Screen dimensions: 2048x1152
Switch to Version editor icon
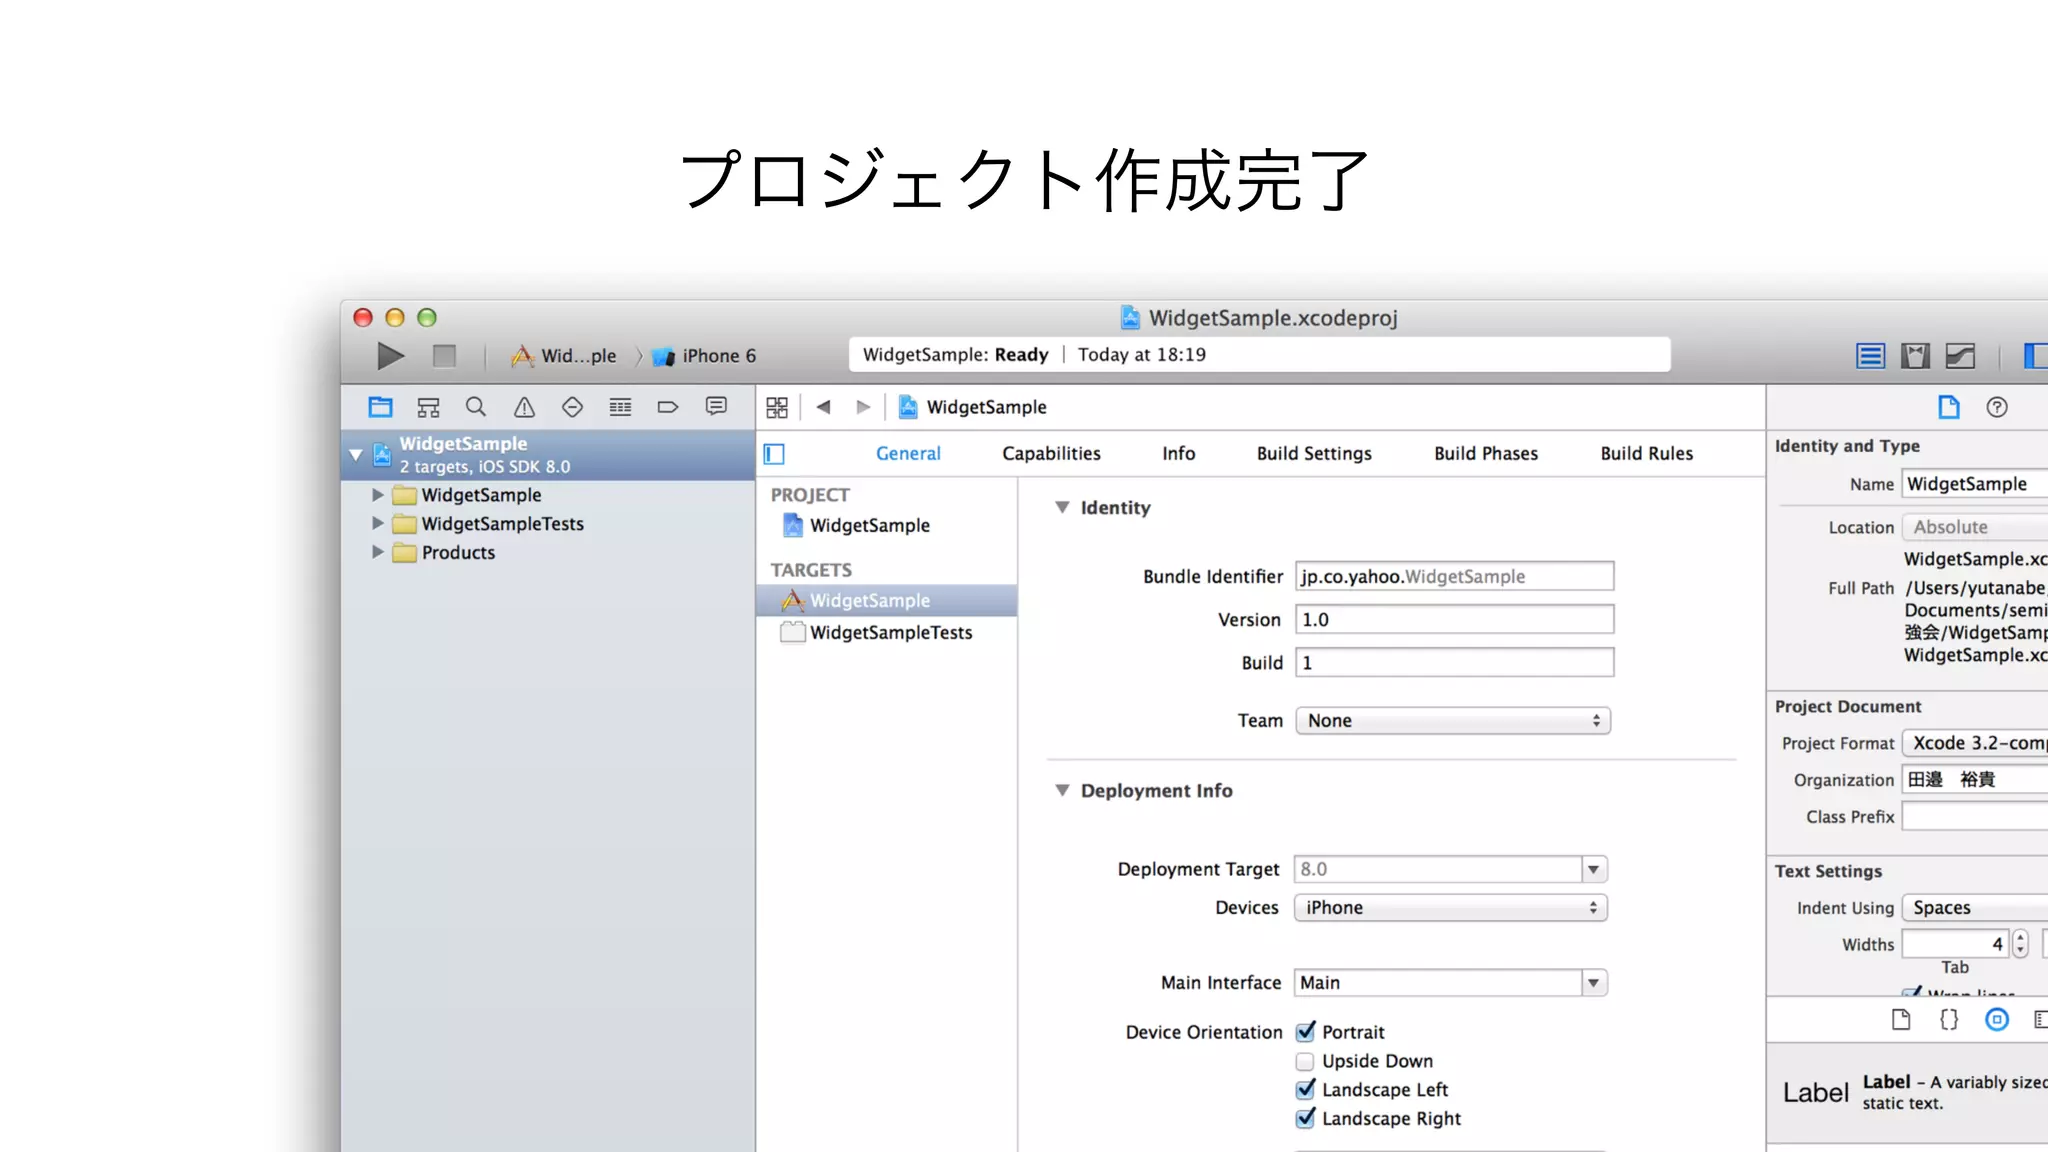(x=1960, y=356)
